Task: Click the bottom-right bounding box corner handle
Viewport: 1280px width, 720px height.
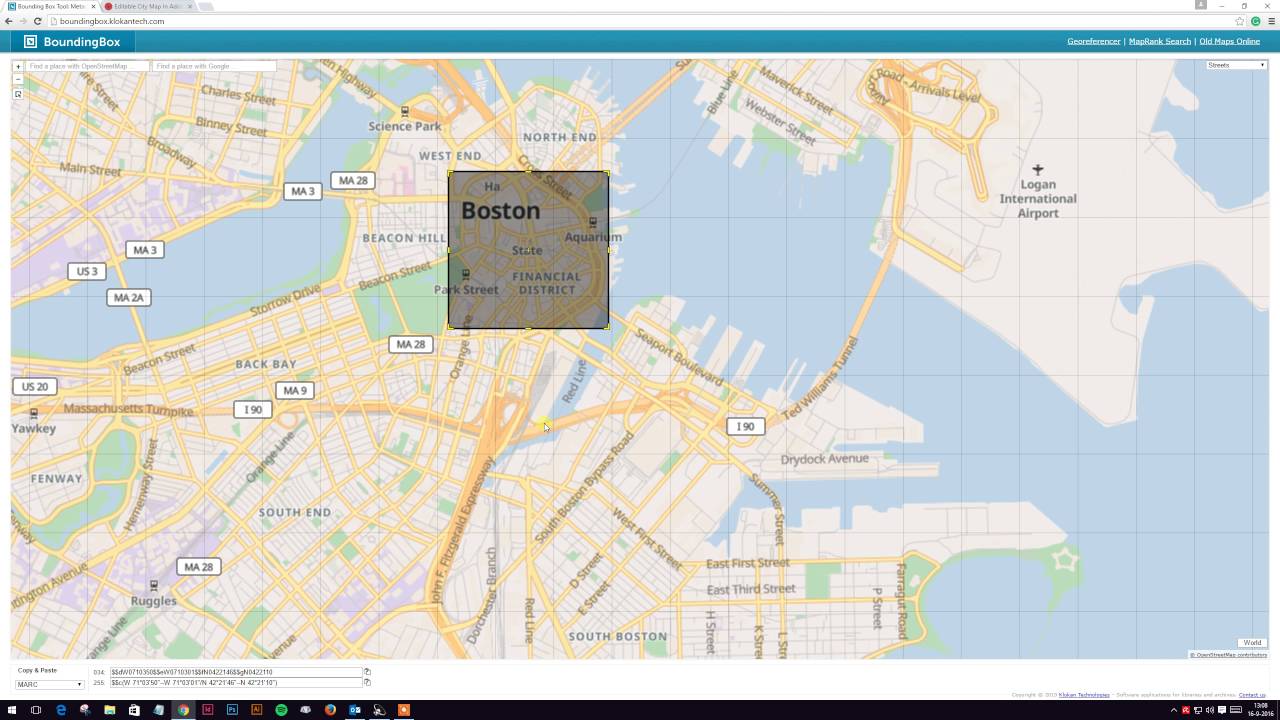Action: click(x=608, y=327)
